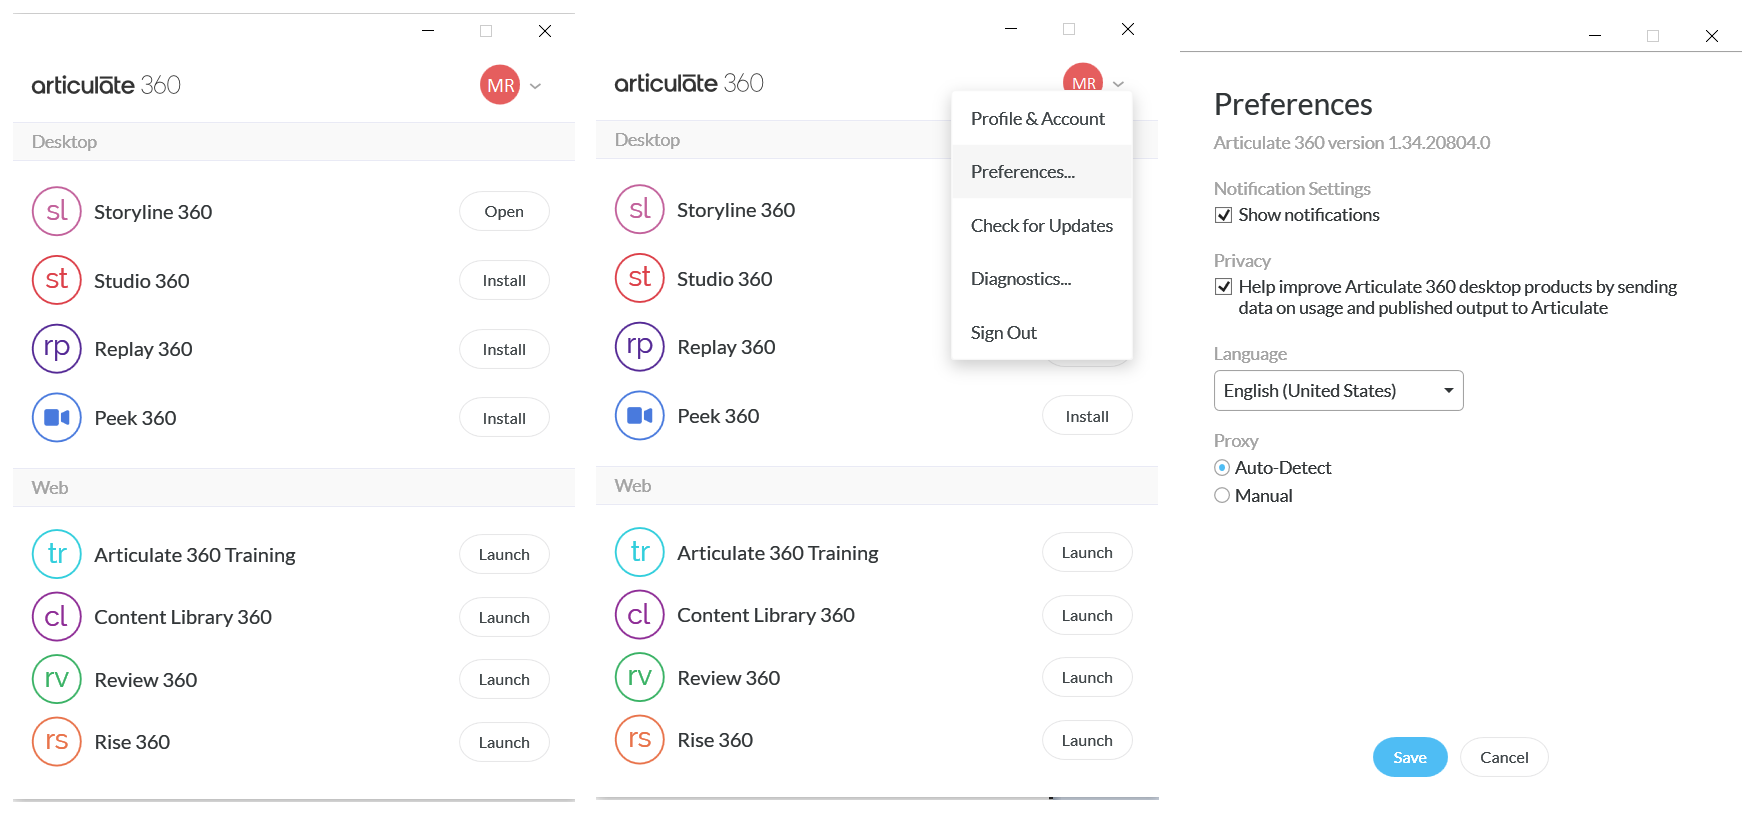Click the Replay 360 icon in the left window
The height and width of the screenshot is (814, 1764).
click(57, 349)
